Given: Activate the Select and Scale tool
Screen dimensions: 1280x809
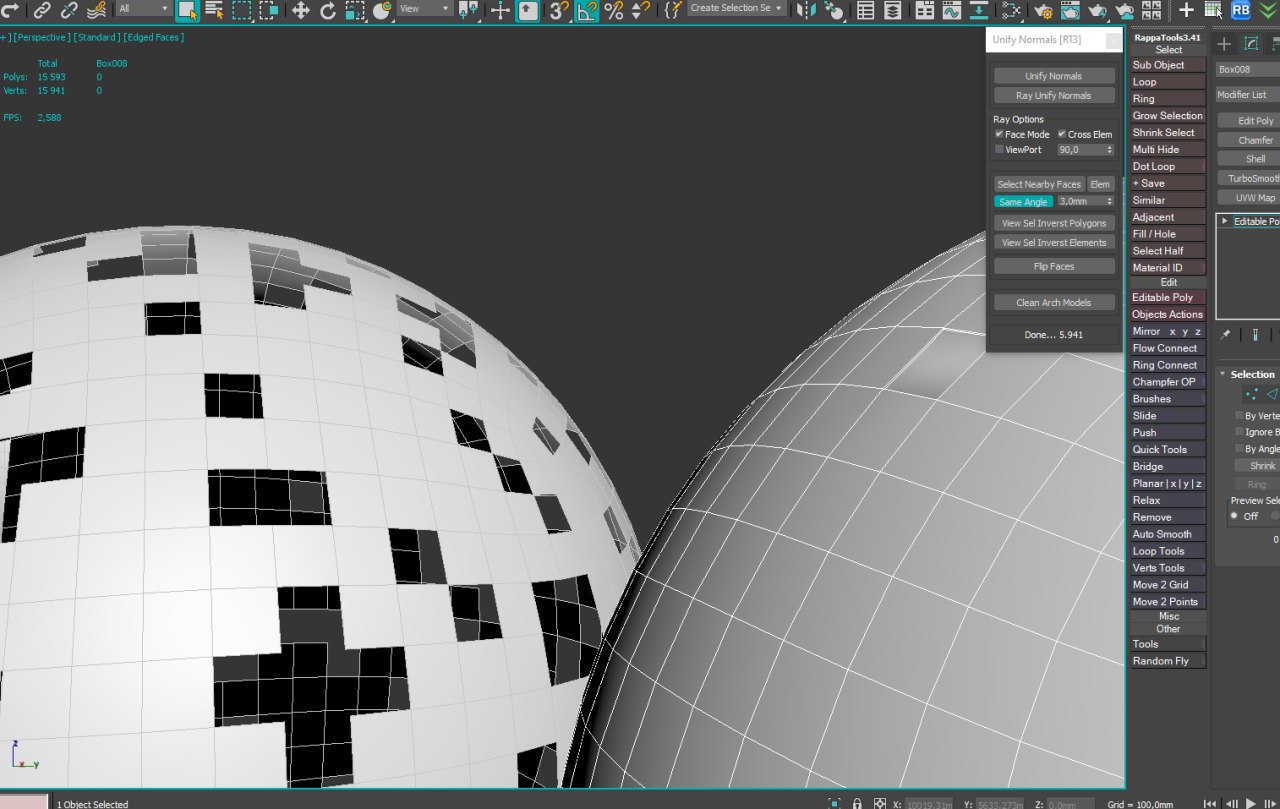Looking at the screenshot, I should point(355,10).
